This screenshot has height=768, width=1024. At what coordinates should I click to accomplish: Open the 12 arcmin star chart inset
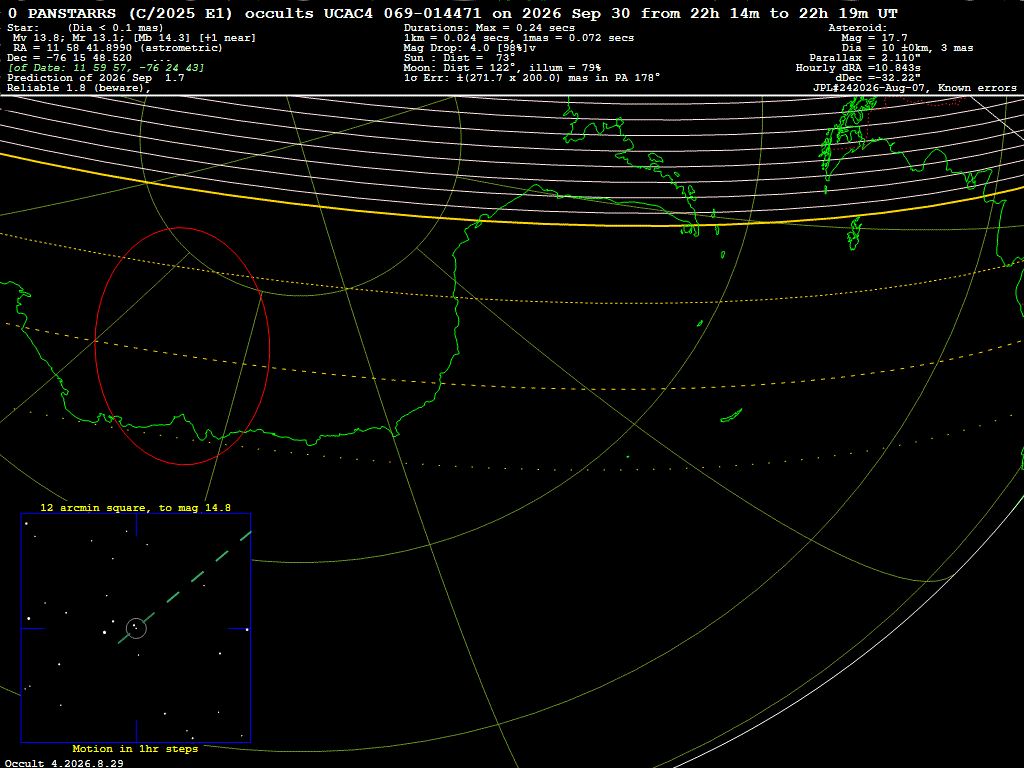tap(136, 628)
